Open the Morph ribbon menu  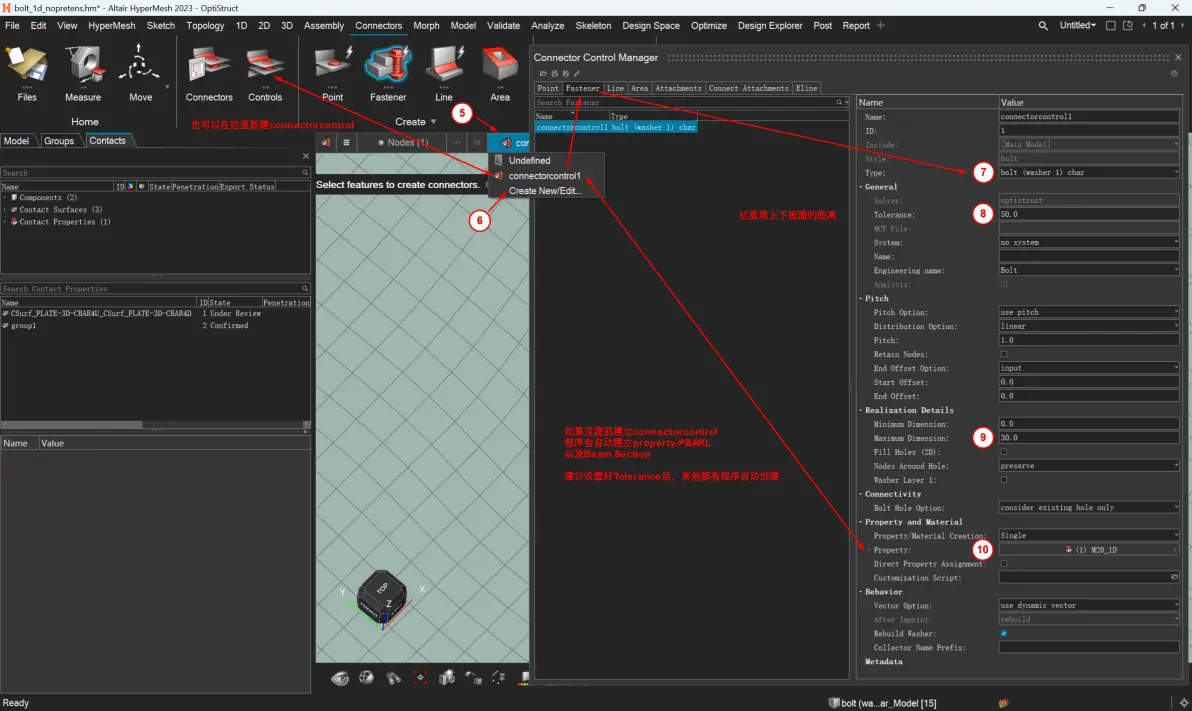coord(426,25)
